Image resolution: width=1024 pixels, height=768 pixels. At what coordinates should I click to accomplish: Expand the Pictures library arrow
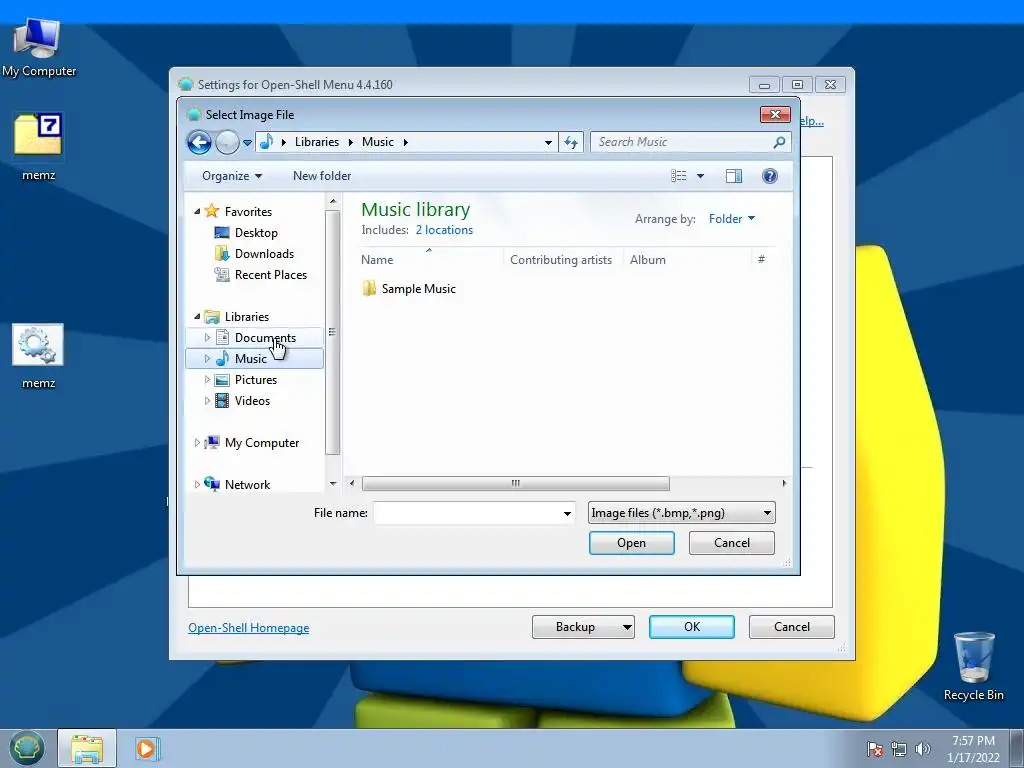pyautogui.click(x=207, y=379)
